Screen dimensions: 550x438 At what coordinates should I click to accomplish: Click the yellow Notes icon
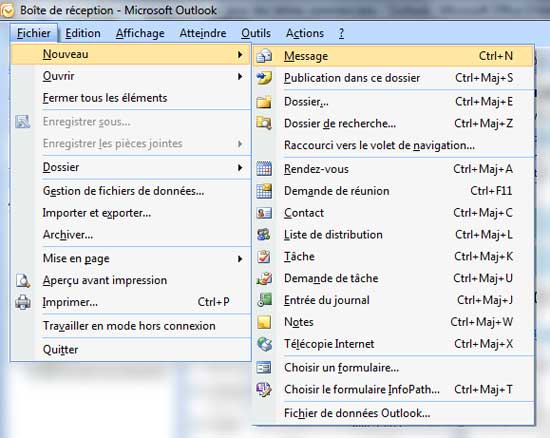click(x=264, y=322)
